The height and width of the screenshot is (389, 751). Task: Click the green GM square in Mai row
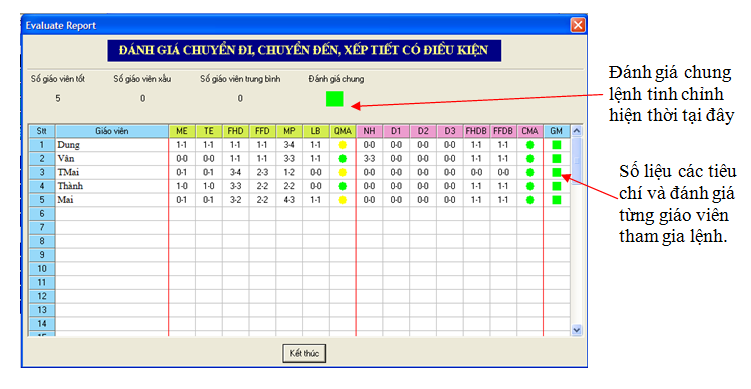click(x=557, y=200)
